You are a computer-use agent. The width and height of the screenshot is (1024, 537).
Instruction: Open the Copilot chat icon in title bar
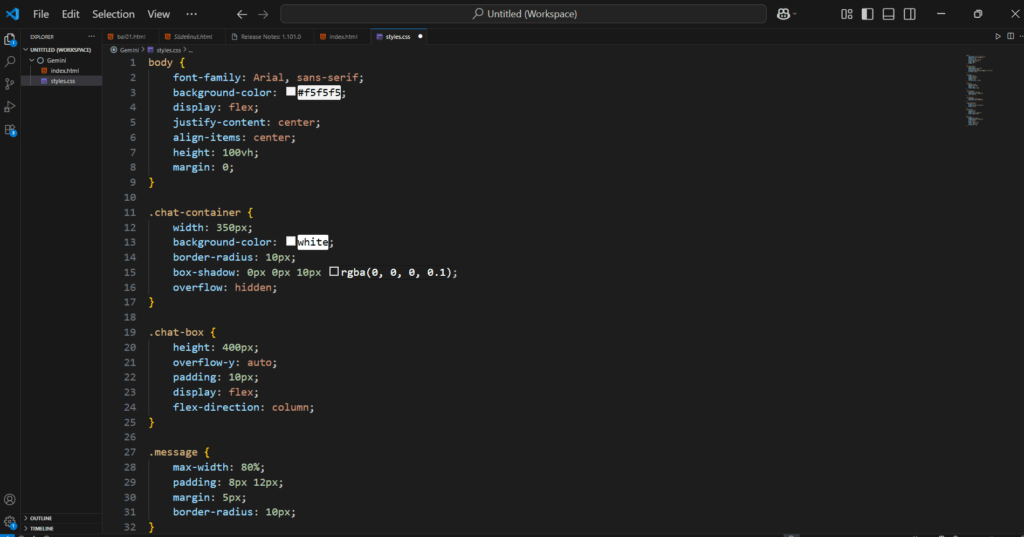[783, 14]
